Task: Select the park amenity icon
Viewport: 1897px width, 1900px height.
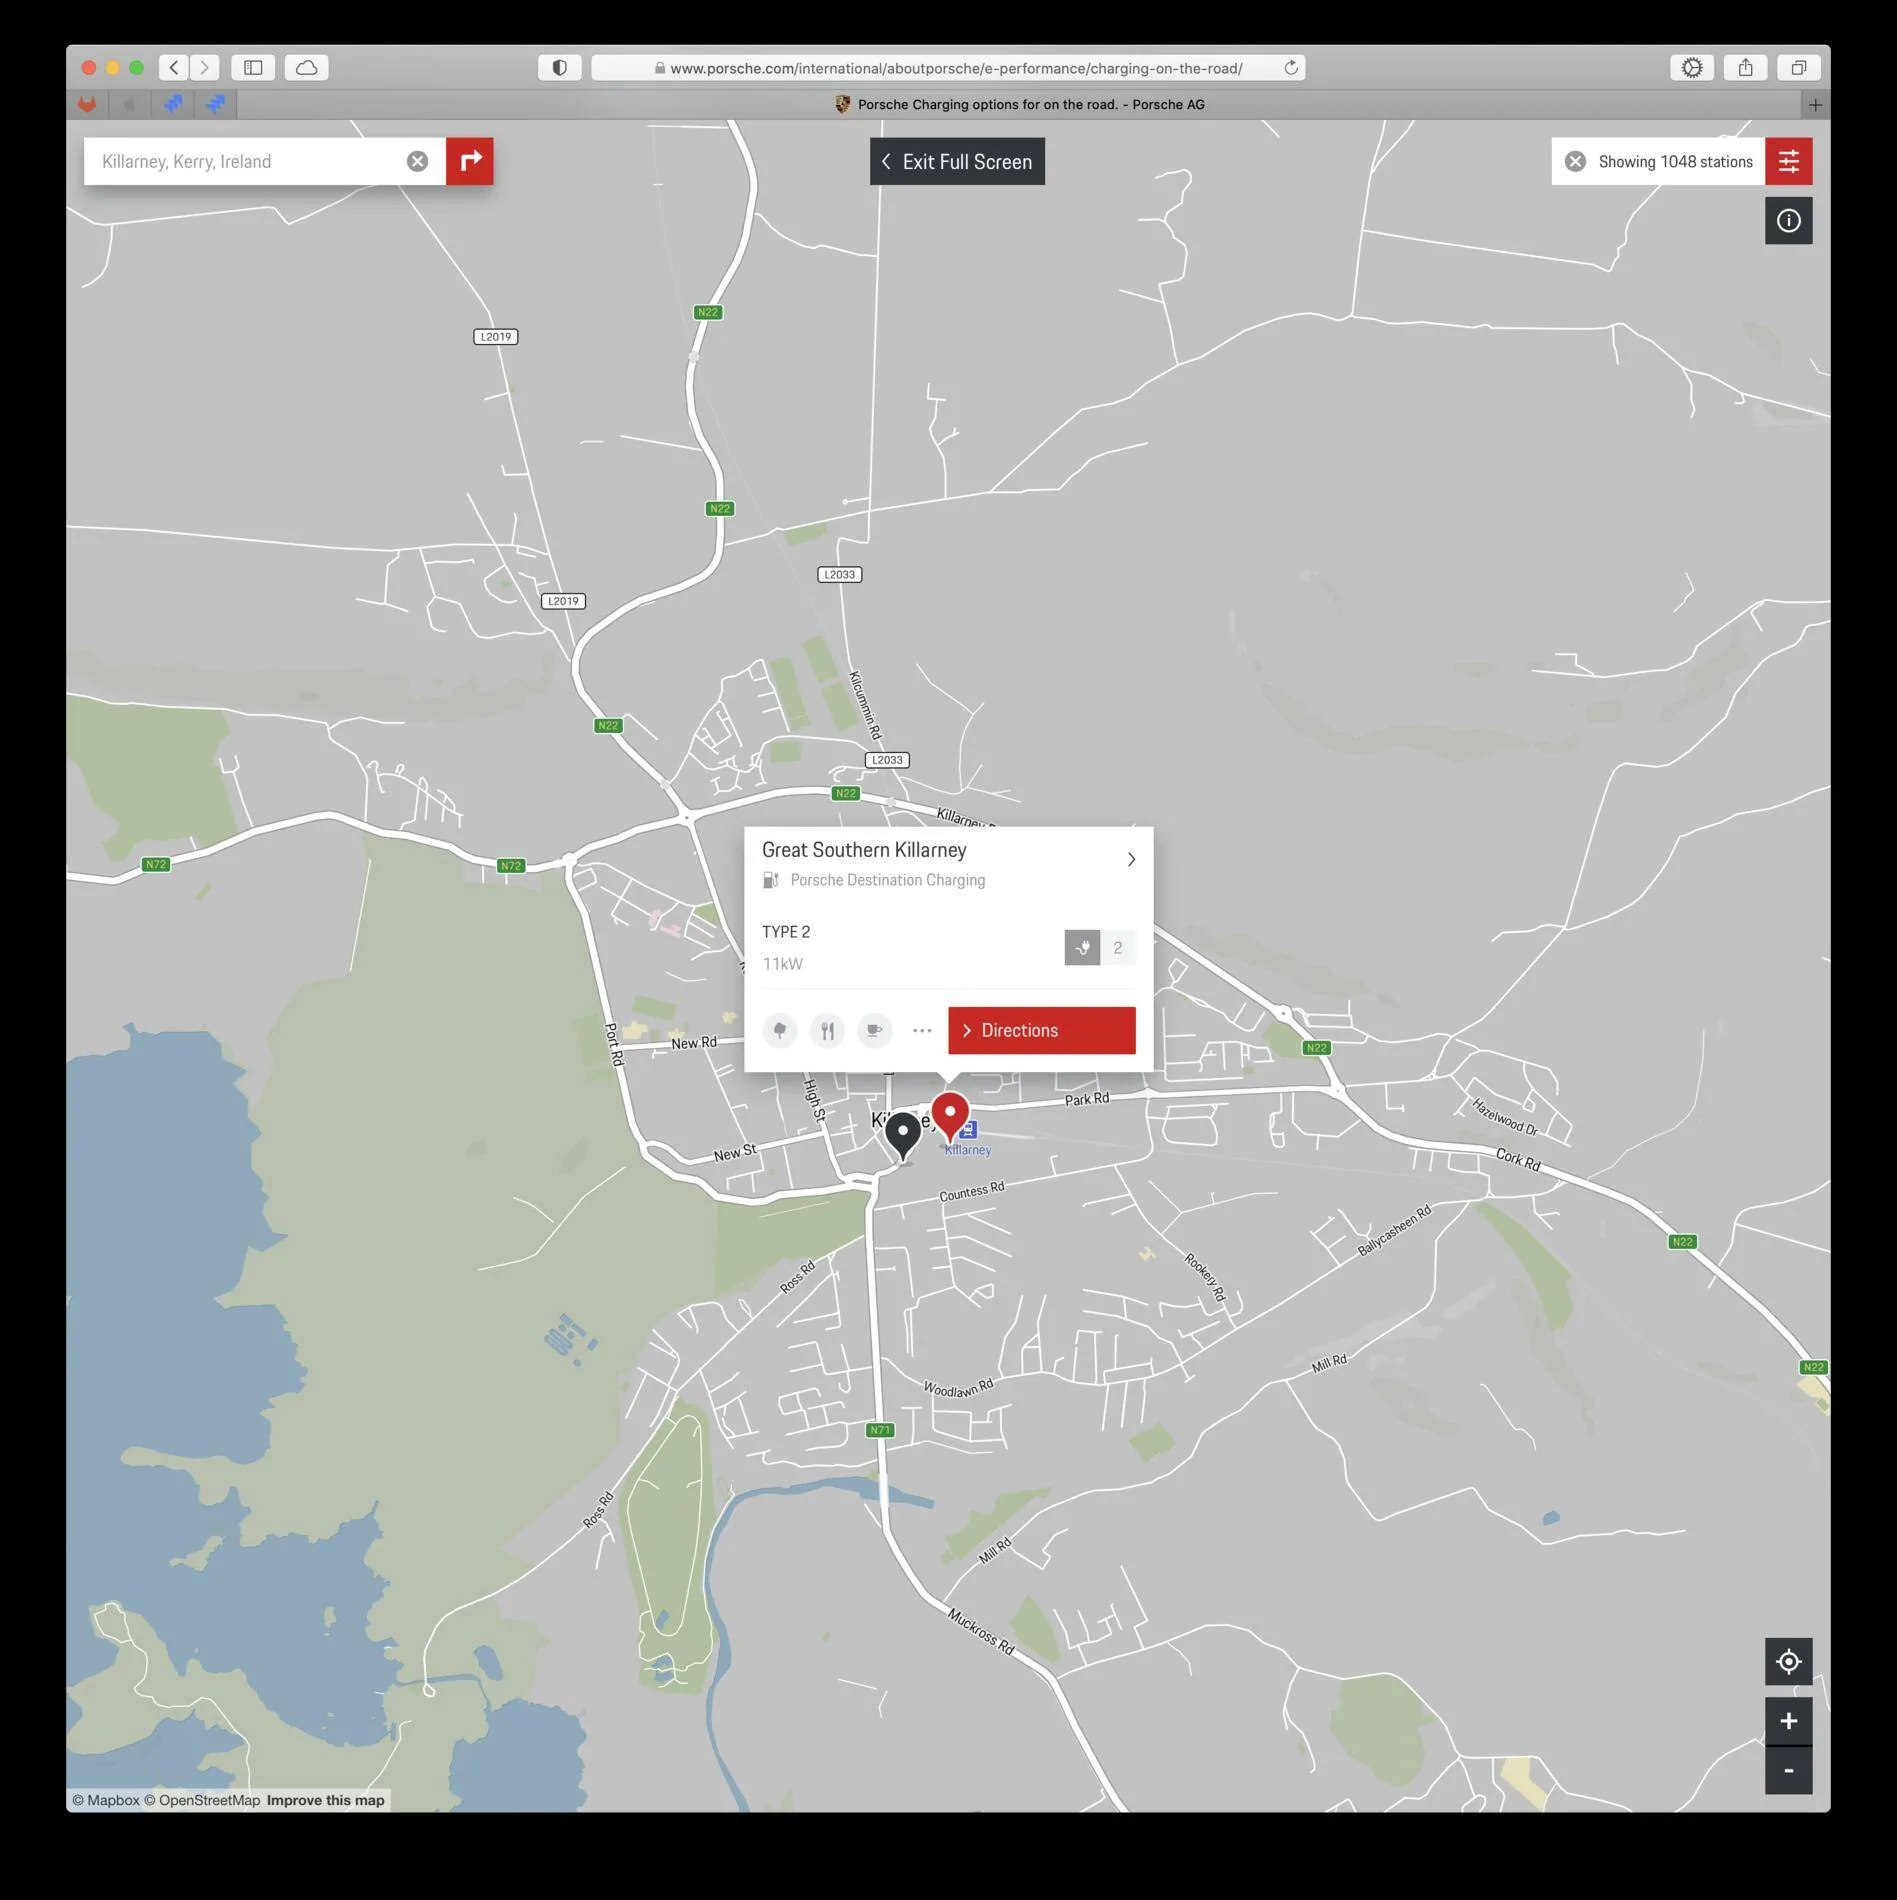Action: pos(780,1030)
